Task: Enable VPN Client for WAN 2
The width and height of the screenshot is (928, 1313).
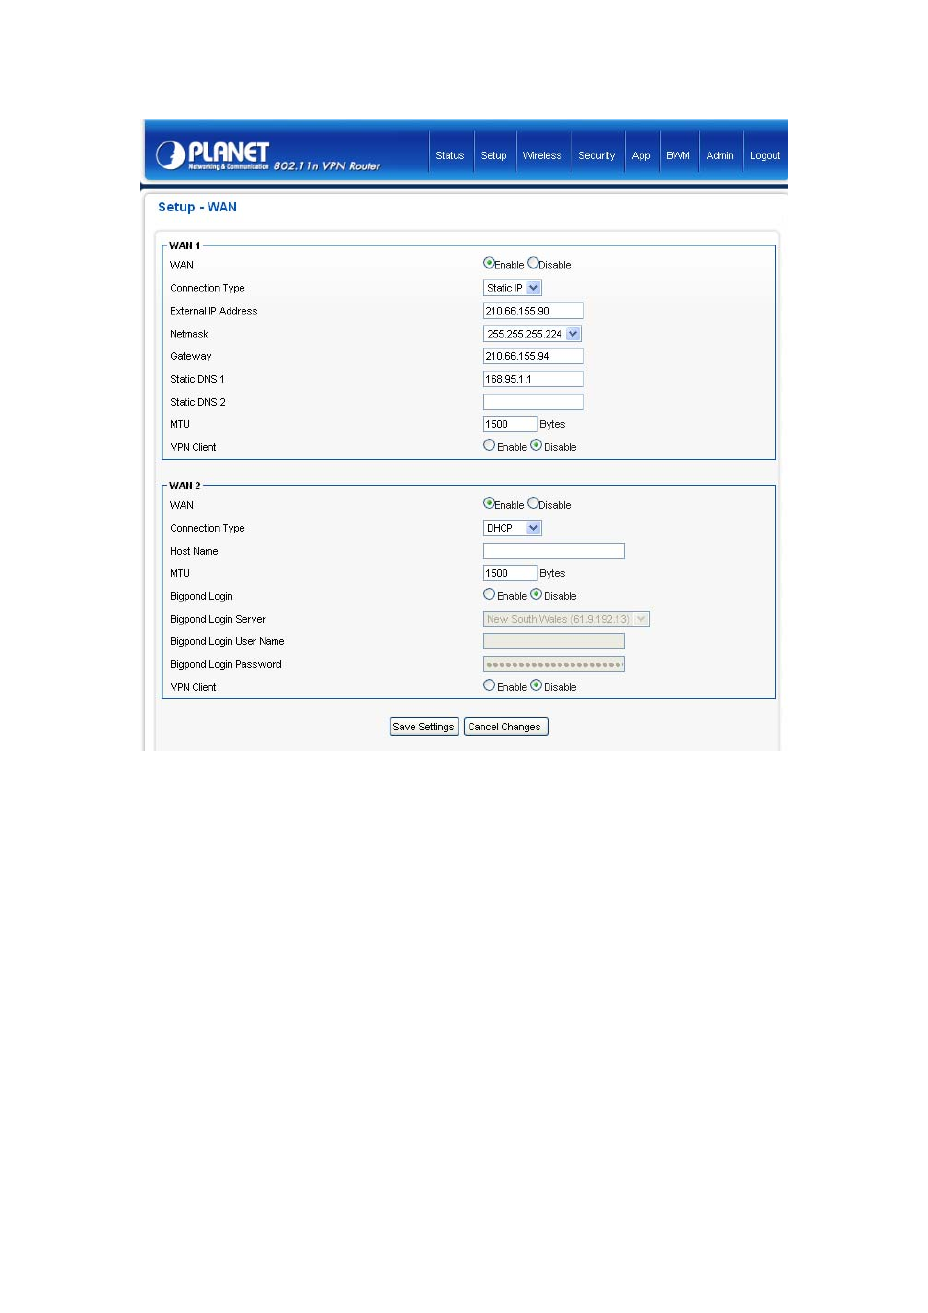Action: click(489, 686)
